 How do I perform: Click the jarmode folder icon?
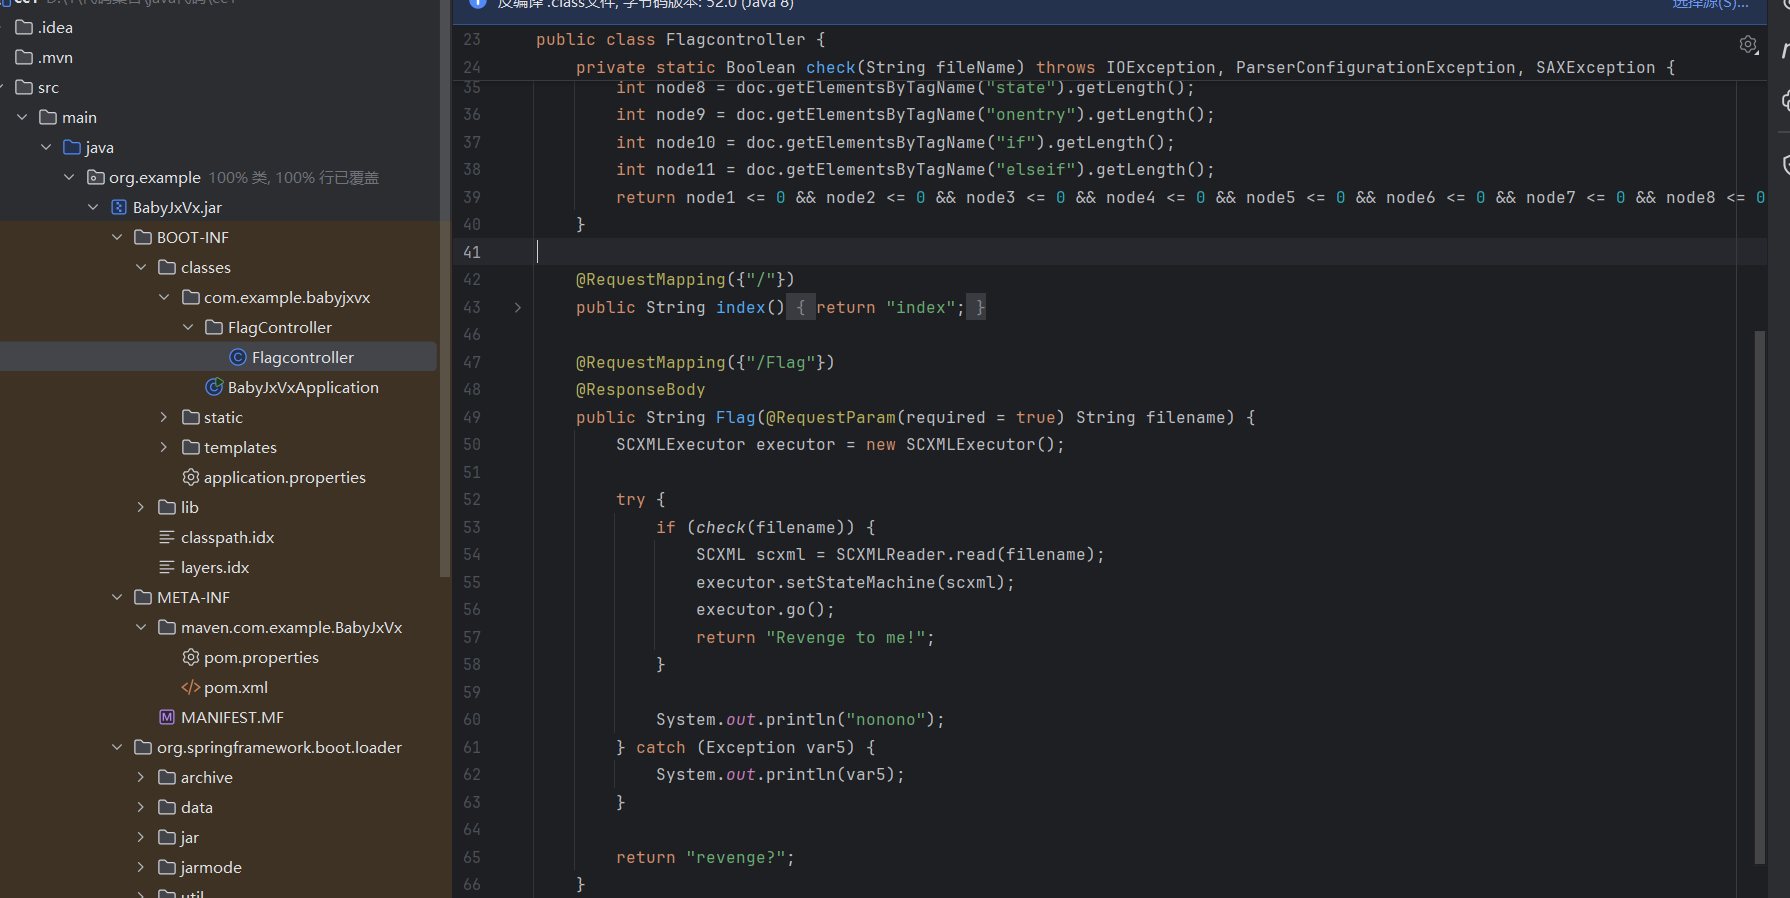167,867
